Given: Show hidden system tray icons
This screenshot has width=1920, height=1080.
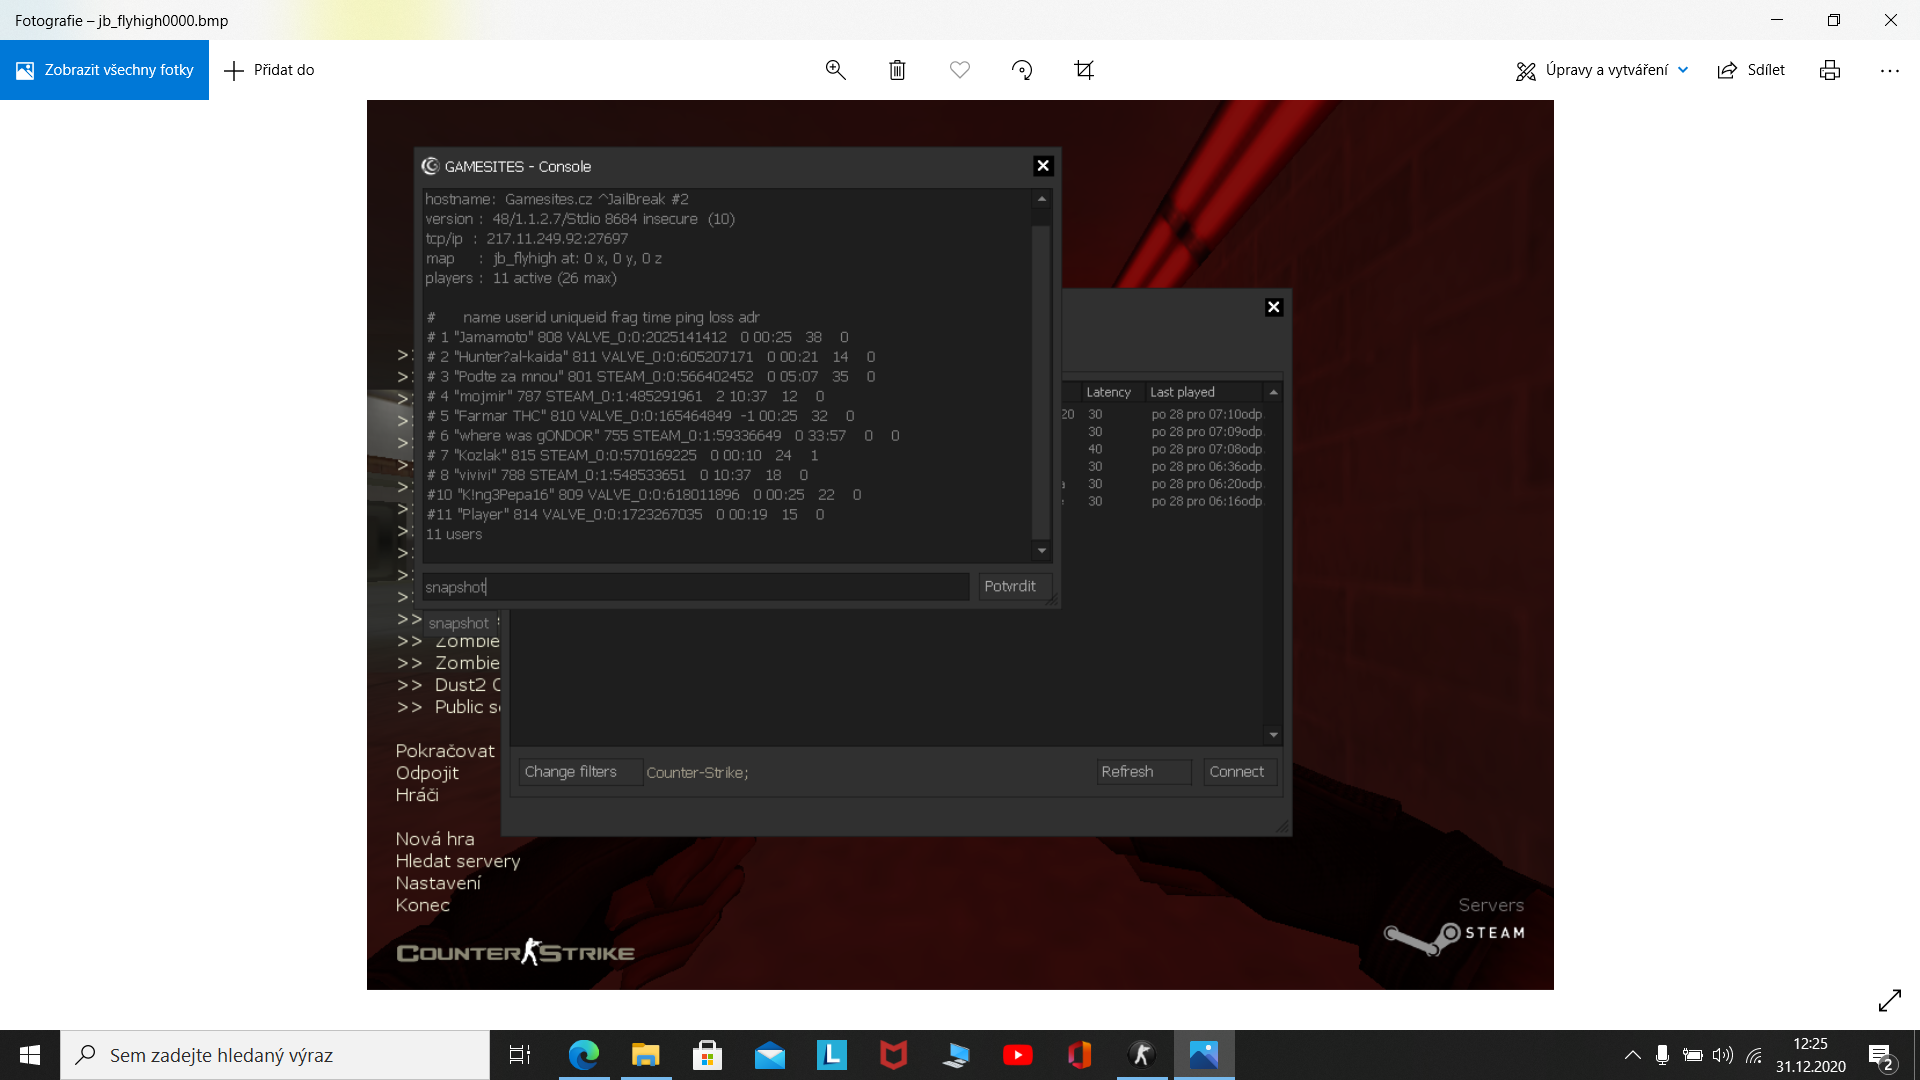Looking at the screenshot, I should [1632, 1055].
